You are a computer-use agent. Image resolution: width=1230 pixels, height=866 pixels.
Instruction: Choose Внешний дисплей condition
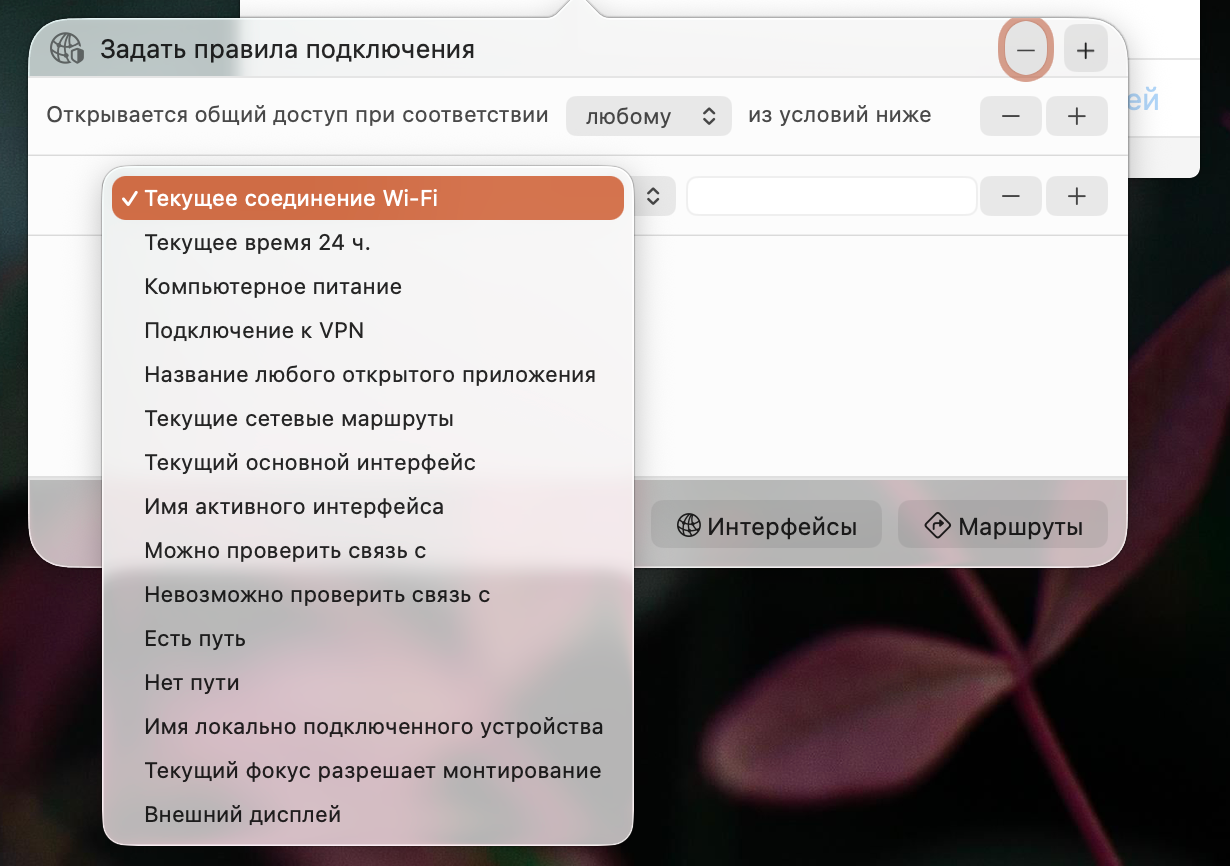pos(242,814)
